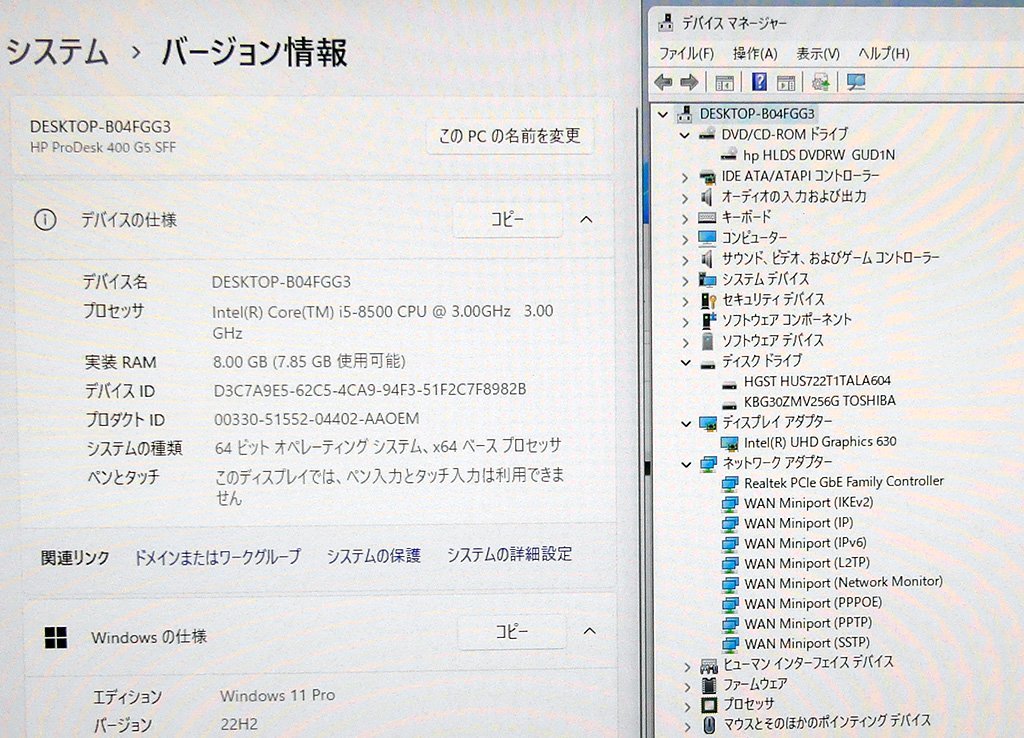Collapse the デバイスの仕様 section chevron
1024x738 pixels.
tap(586, 219)
